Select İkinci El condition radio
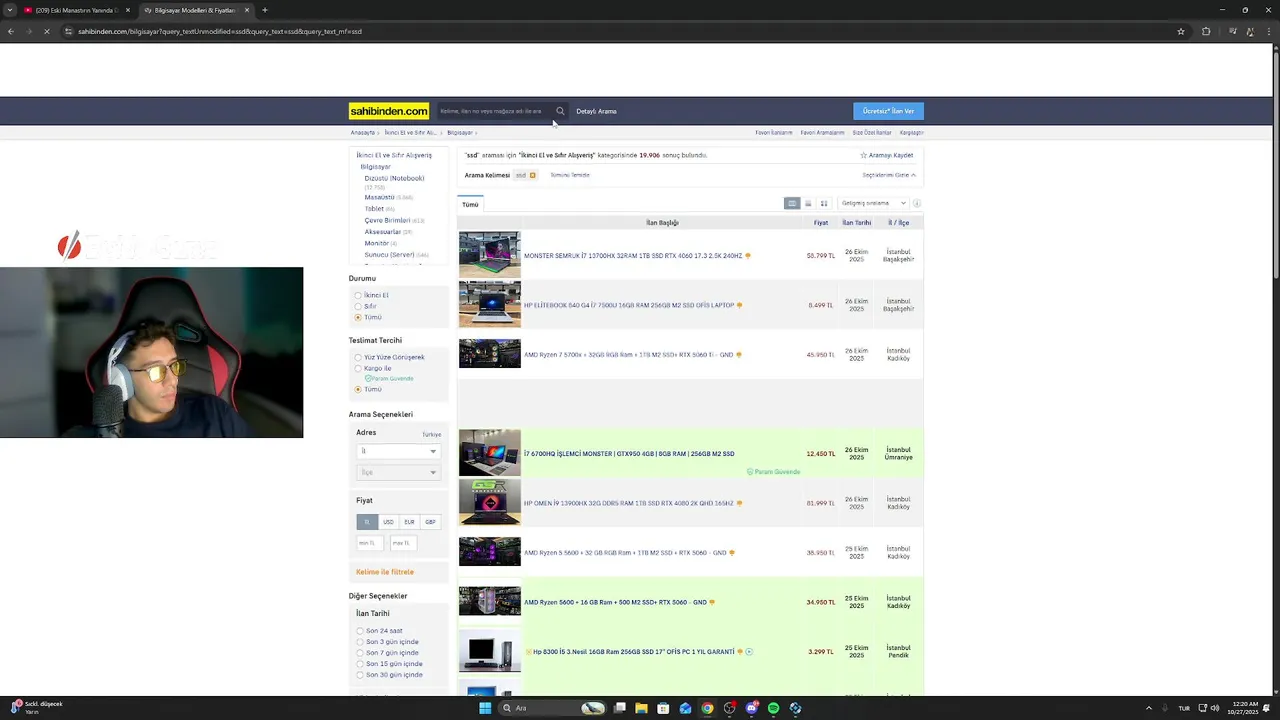The image size is (1280, 720). click(358, 295)
